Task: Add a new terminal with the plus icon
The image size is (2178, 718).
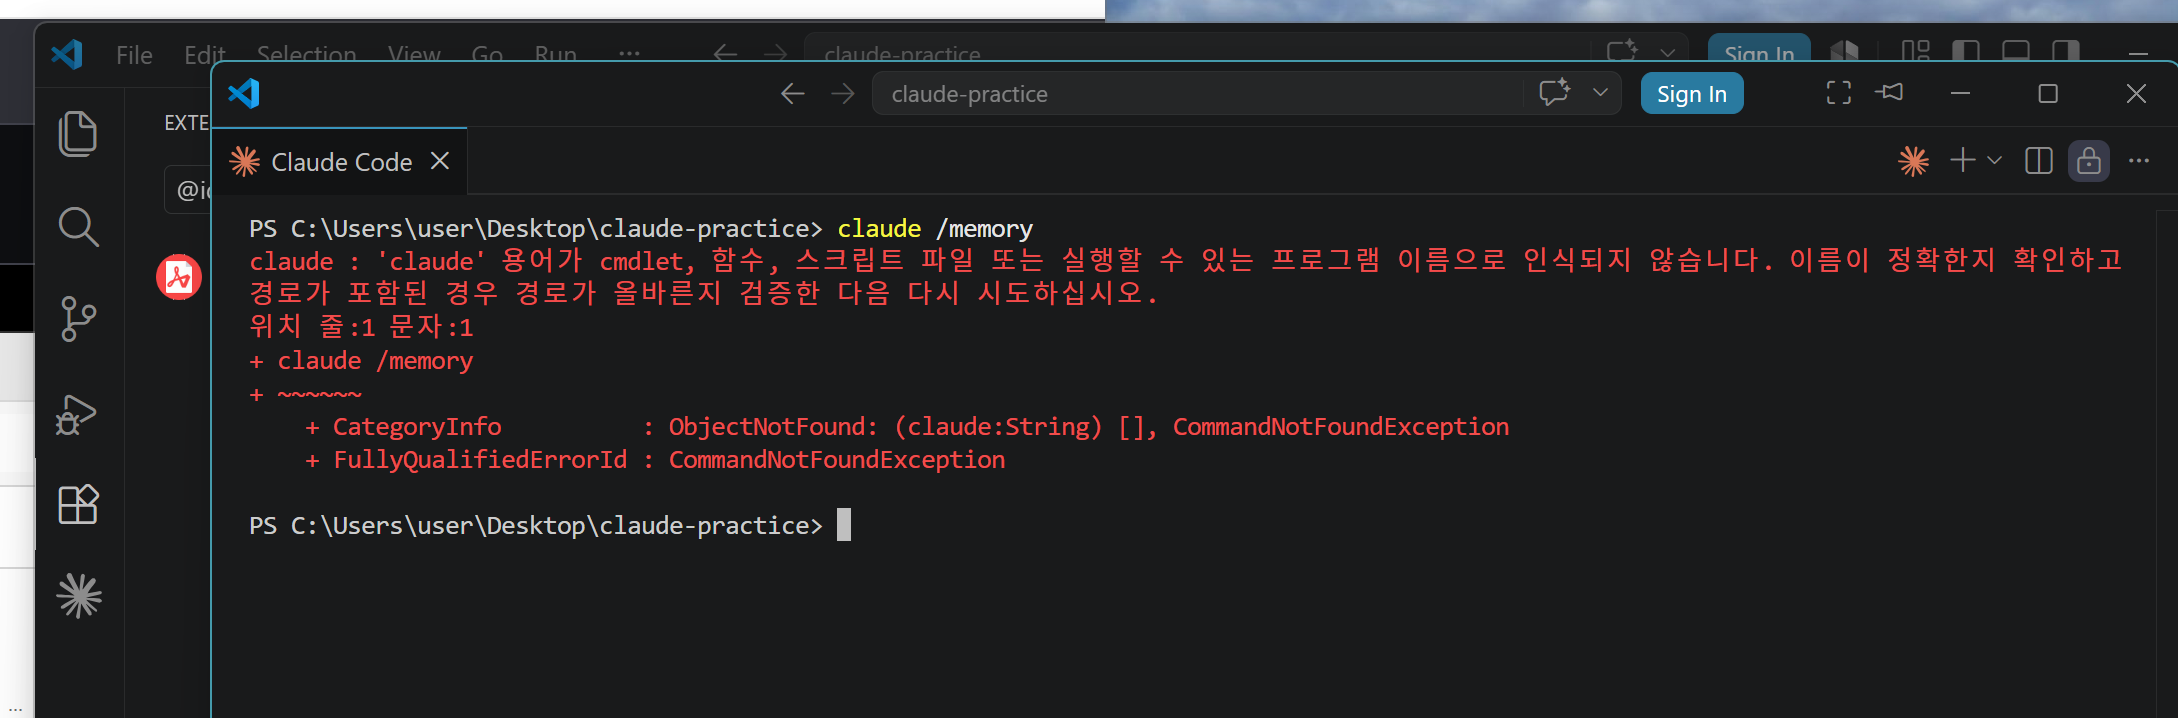Action: pos(1962,160)
